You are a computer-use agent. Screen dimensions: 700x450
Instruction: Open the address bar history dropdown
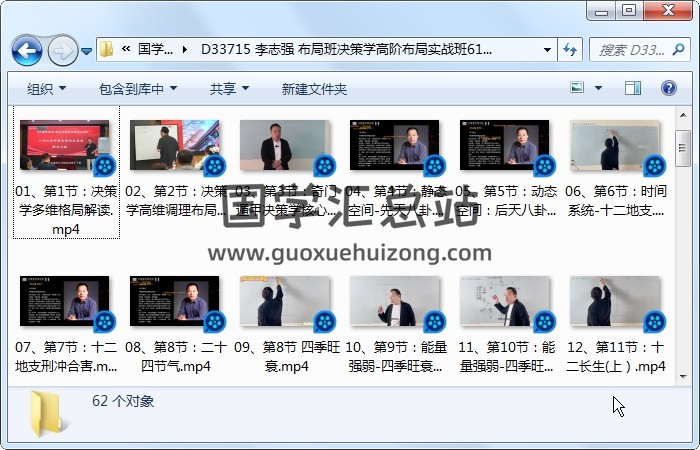tap(547, 50)
